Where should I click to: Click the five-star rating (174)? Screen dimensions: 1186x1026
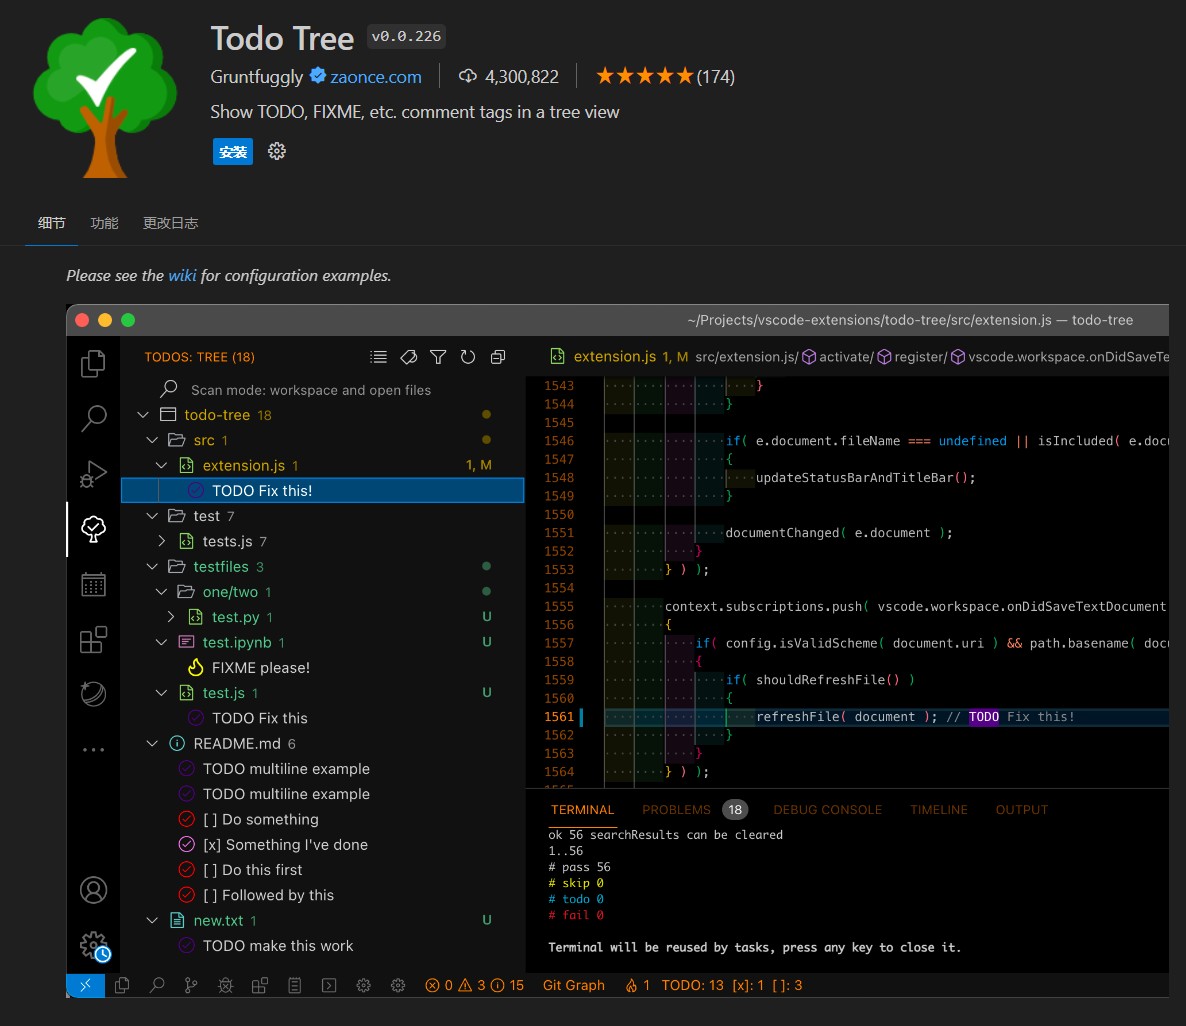(665, 76)
